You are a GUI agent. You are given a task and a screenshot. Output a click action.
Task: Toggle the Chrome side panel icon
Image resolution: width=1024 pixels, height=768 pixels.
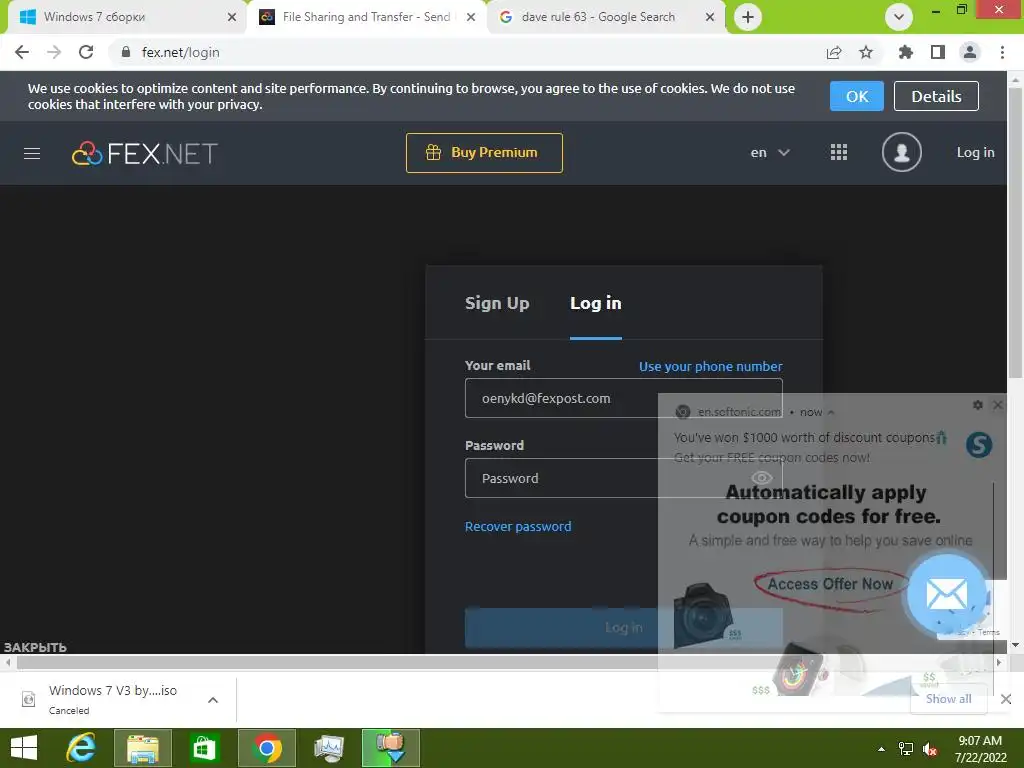[x=938, y=52]
